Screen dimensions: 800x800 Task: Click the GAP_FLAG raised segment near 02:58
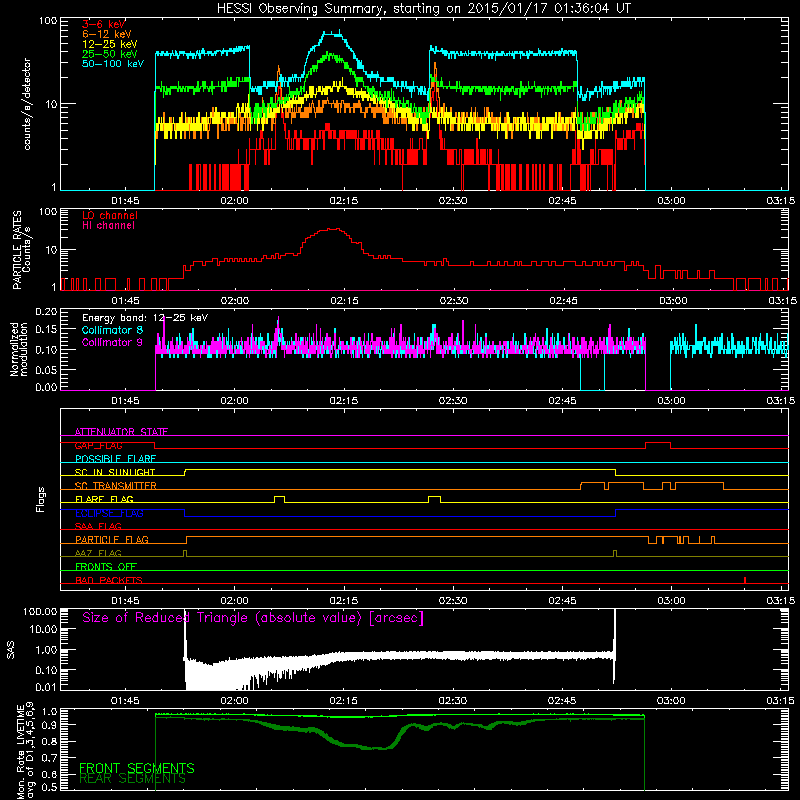tap(658, 444)
